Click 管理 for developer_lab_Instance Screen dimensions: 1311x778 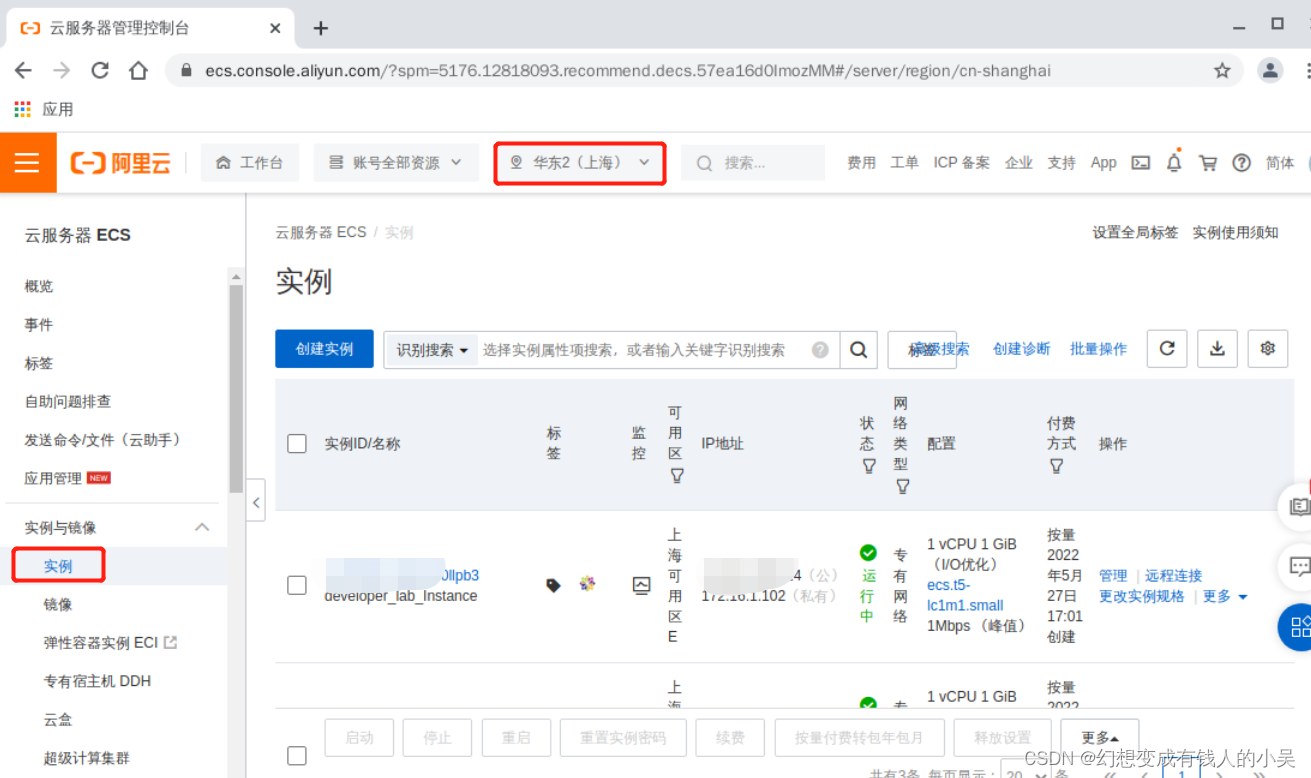click(1113, 576)
